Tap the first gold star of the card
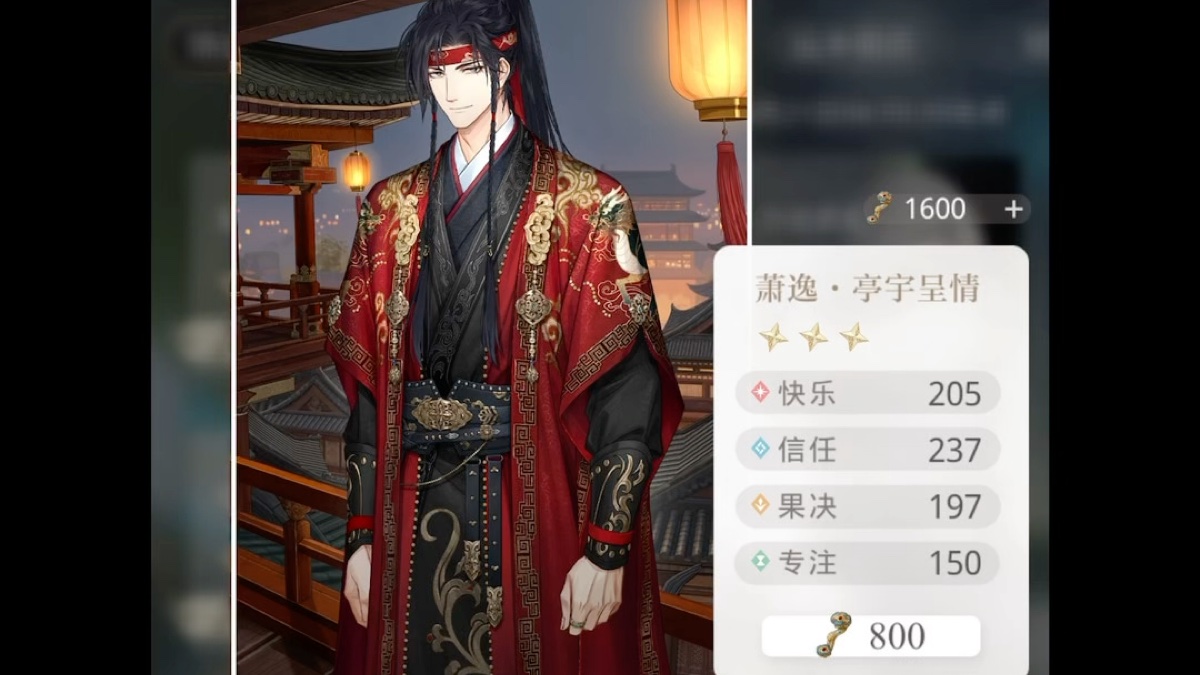This screenshot has height=675, width=1200. [x=772, y=337]
